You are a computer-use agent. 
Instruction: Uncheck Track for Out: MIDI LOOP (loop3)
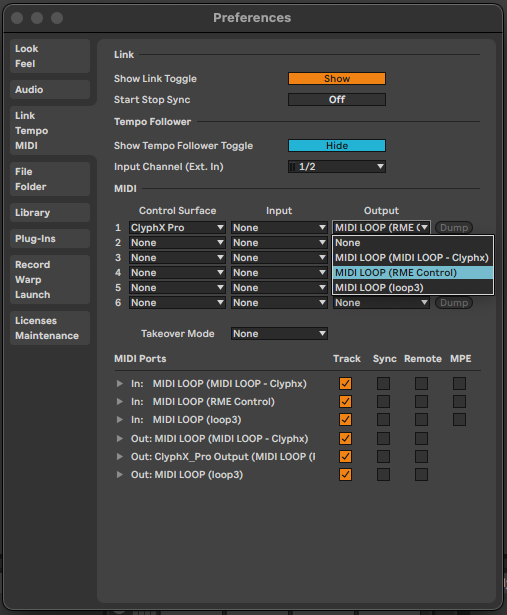(345, 475)
